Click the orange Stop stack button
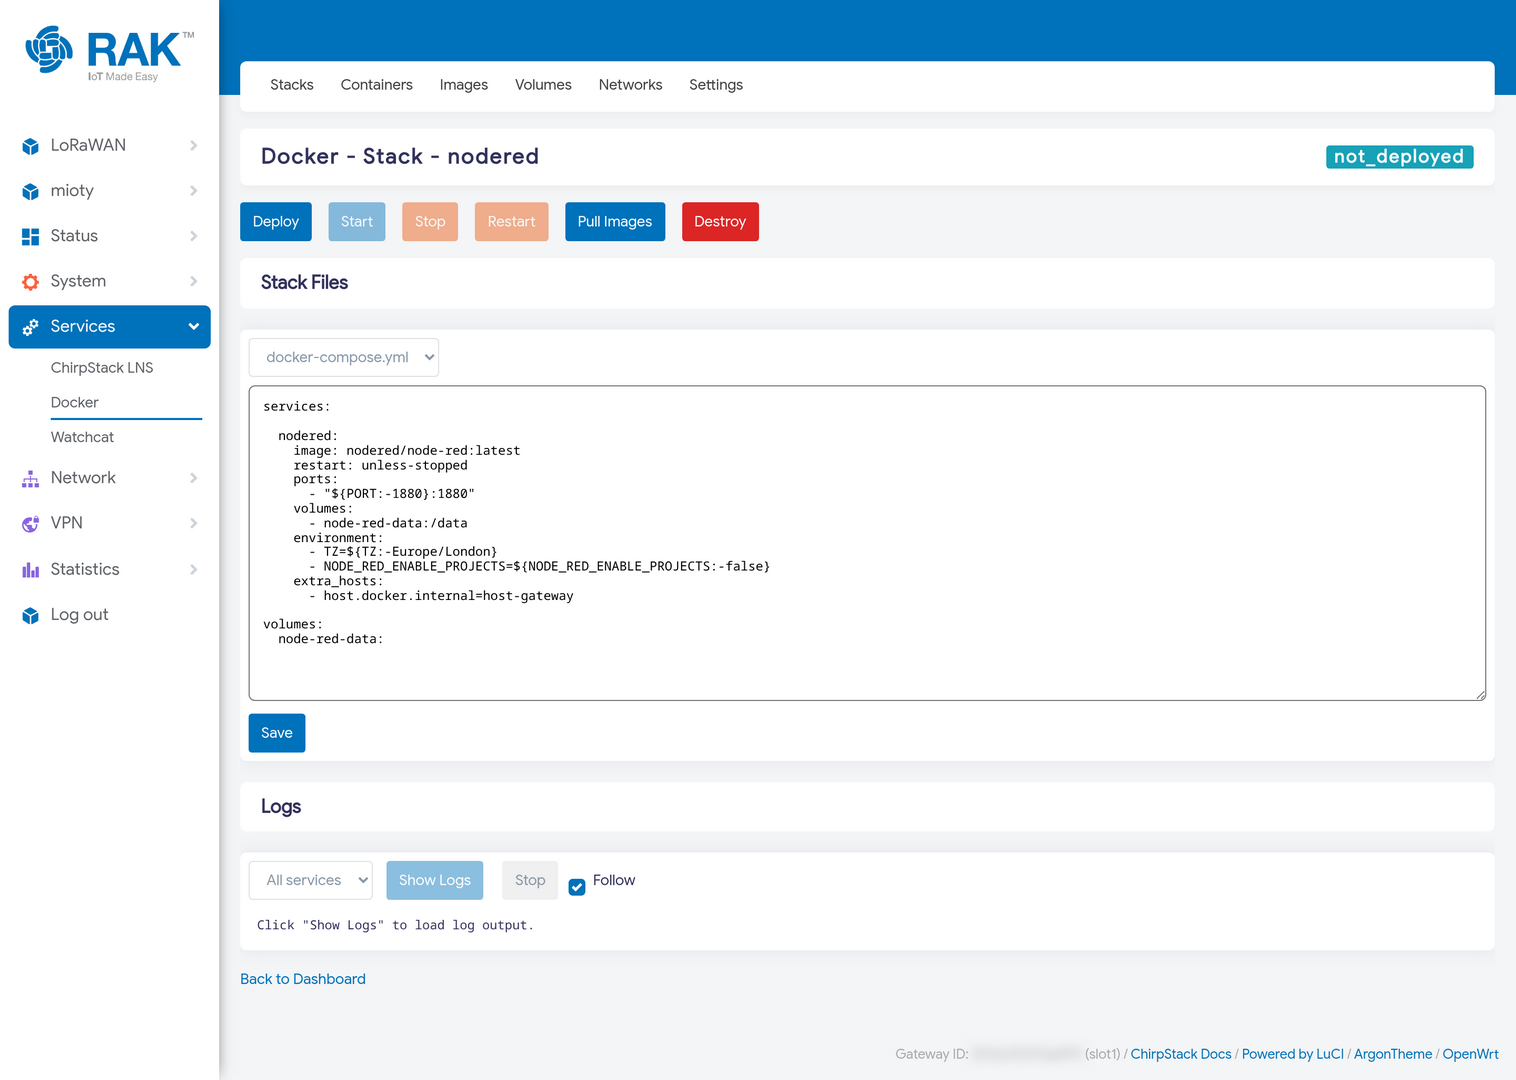 [430, 222]
